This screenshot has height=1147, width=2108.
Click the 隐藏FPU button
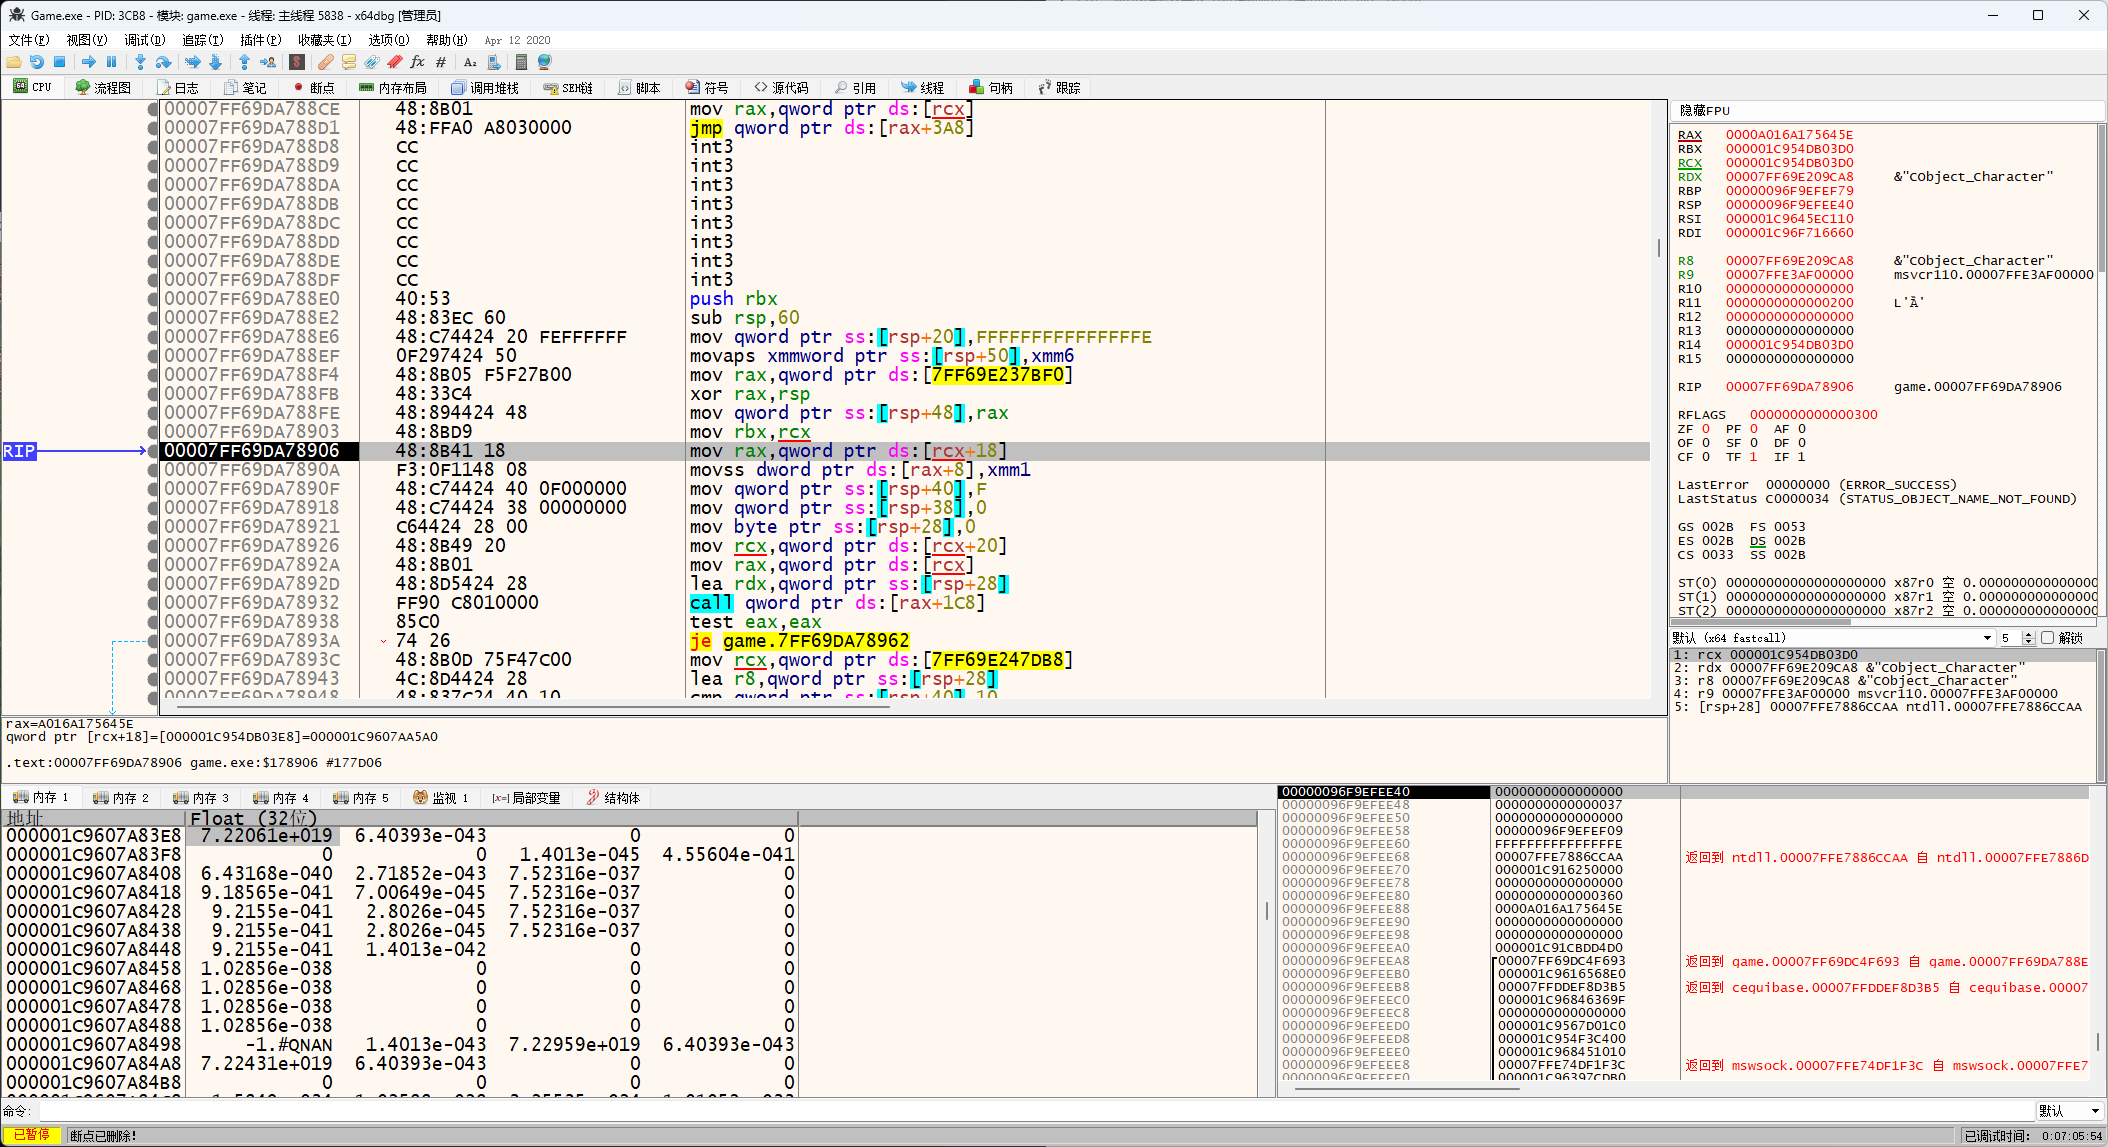tap(1704, 111)
